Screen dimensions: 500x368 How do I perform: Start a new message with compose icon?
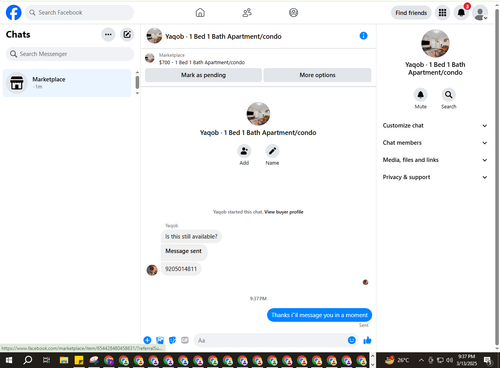tap(127, 34)
